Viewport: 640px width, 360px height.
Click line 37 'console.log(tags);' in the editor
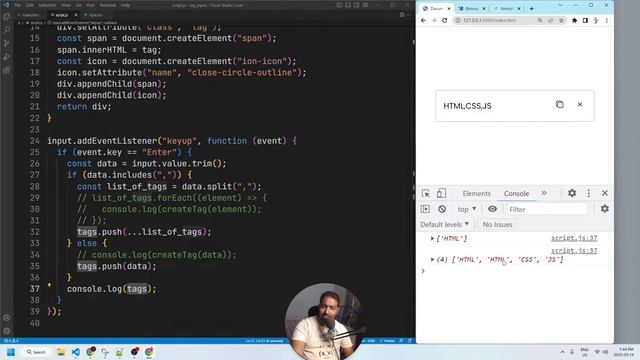point(111,289)
